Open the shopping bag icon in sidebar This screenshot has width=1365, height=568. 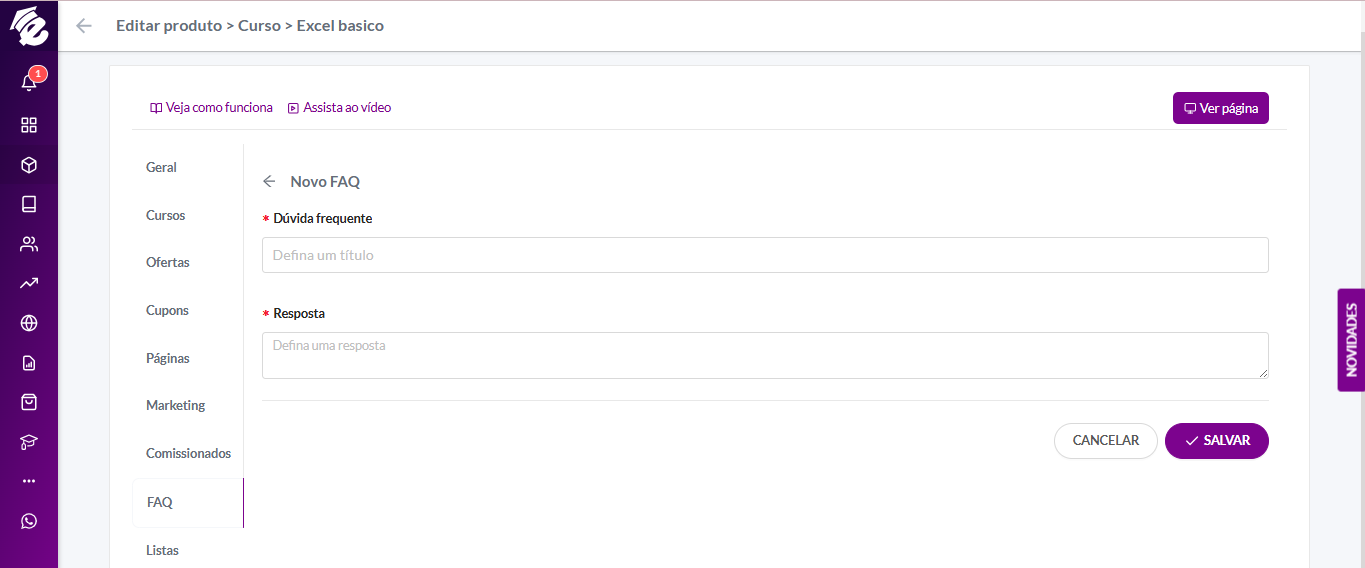(29, 402)
